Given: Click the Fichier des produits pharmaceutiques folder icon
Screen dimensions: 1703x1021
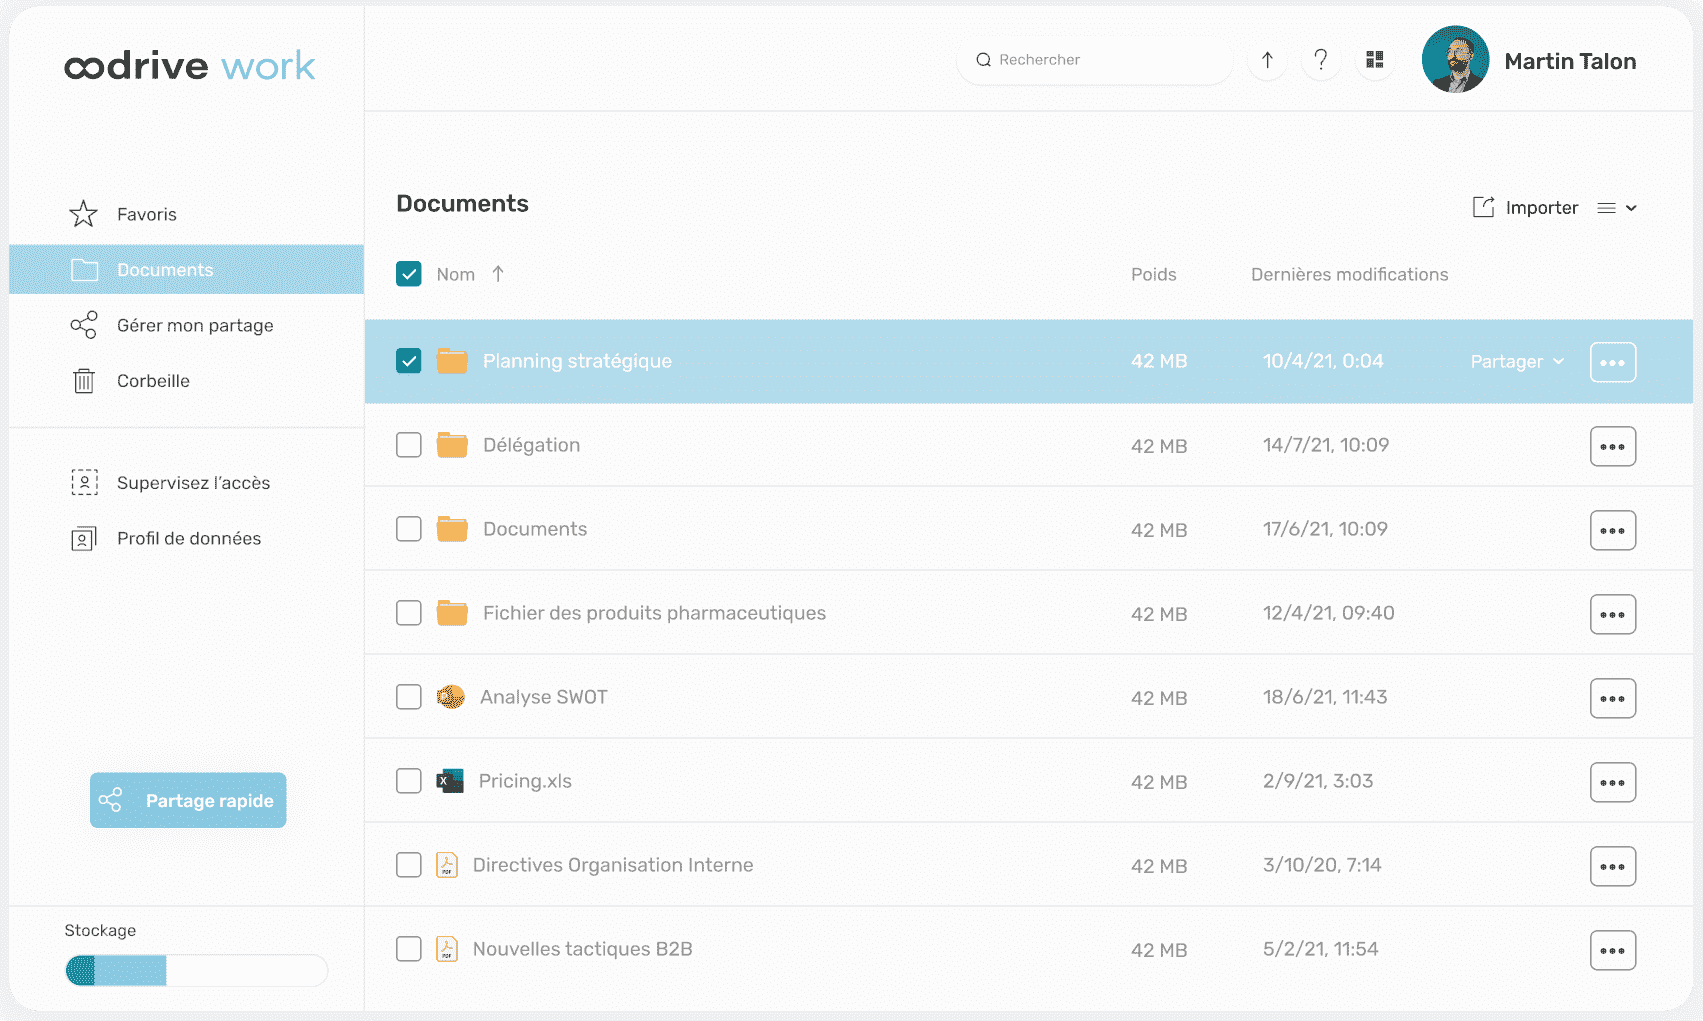Looking at the screenshot, I should pos(452,613).
